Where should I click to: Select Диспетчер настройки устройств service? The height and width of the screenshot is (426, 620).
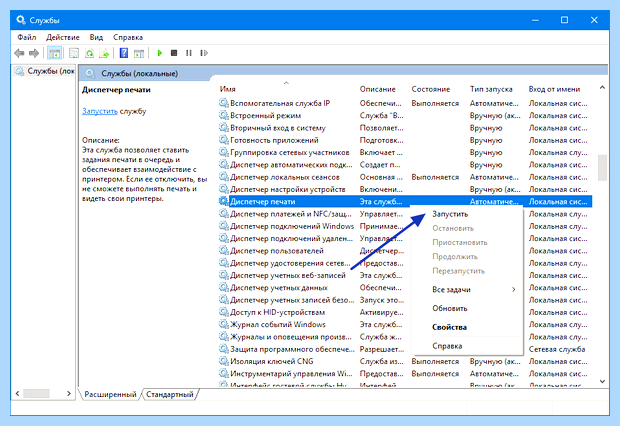(x=287, y=189)
